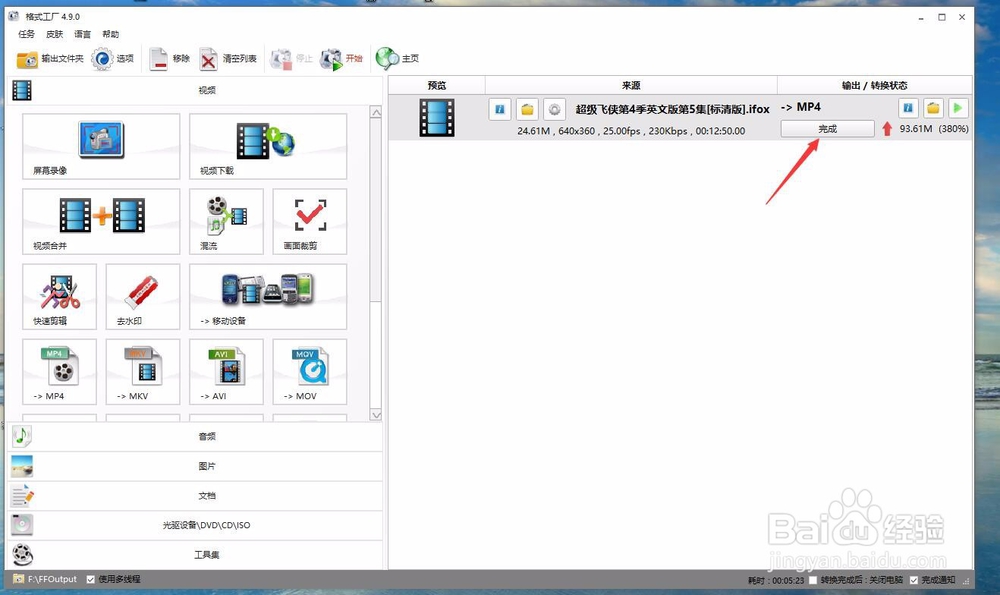Select the -> MKV conversion icon

point(143,372)
